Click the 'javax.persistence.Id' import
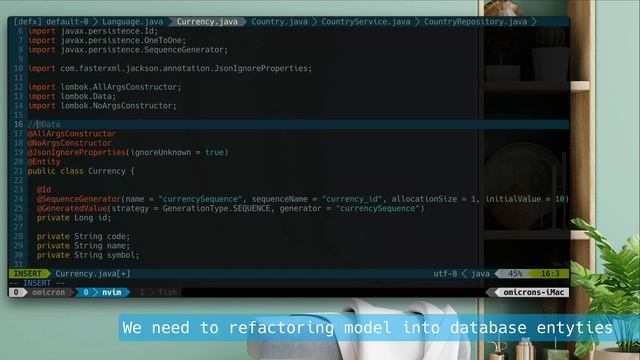 coord(93,31)
